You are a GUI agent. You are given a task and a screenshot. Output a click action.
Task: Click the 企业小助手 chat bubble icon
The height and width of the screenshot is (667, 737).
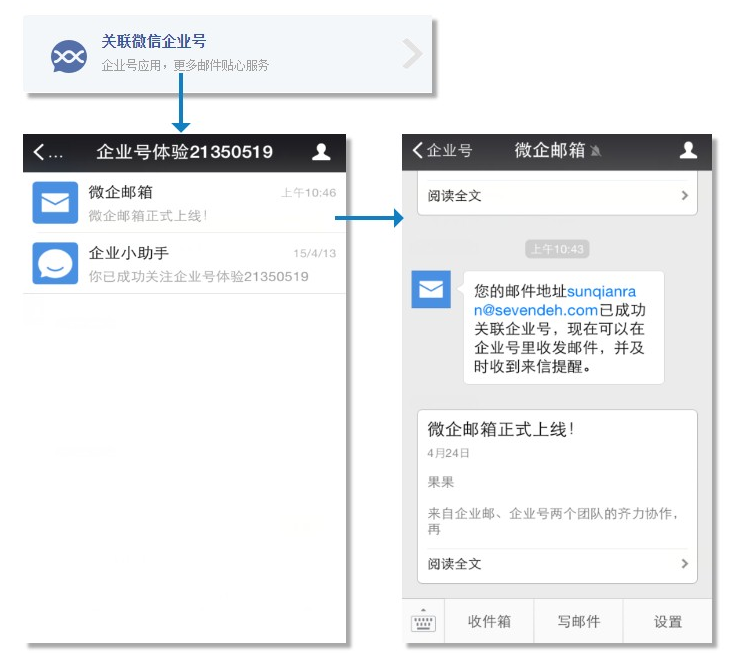click(56, 264)
